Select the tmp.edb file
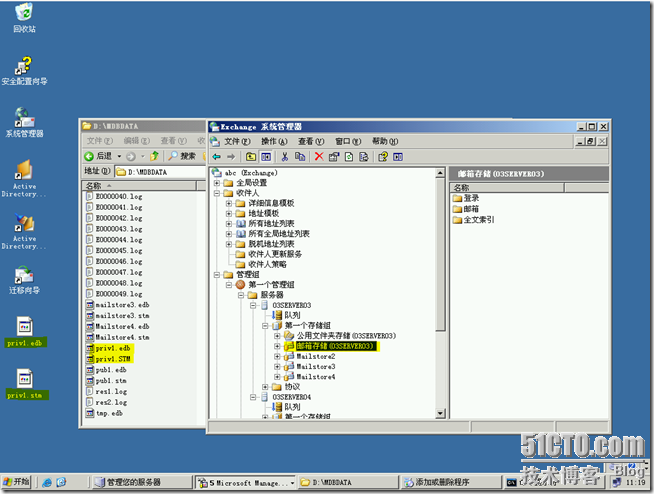654x494 pixels. [104, 413]
